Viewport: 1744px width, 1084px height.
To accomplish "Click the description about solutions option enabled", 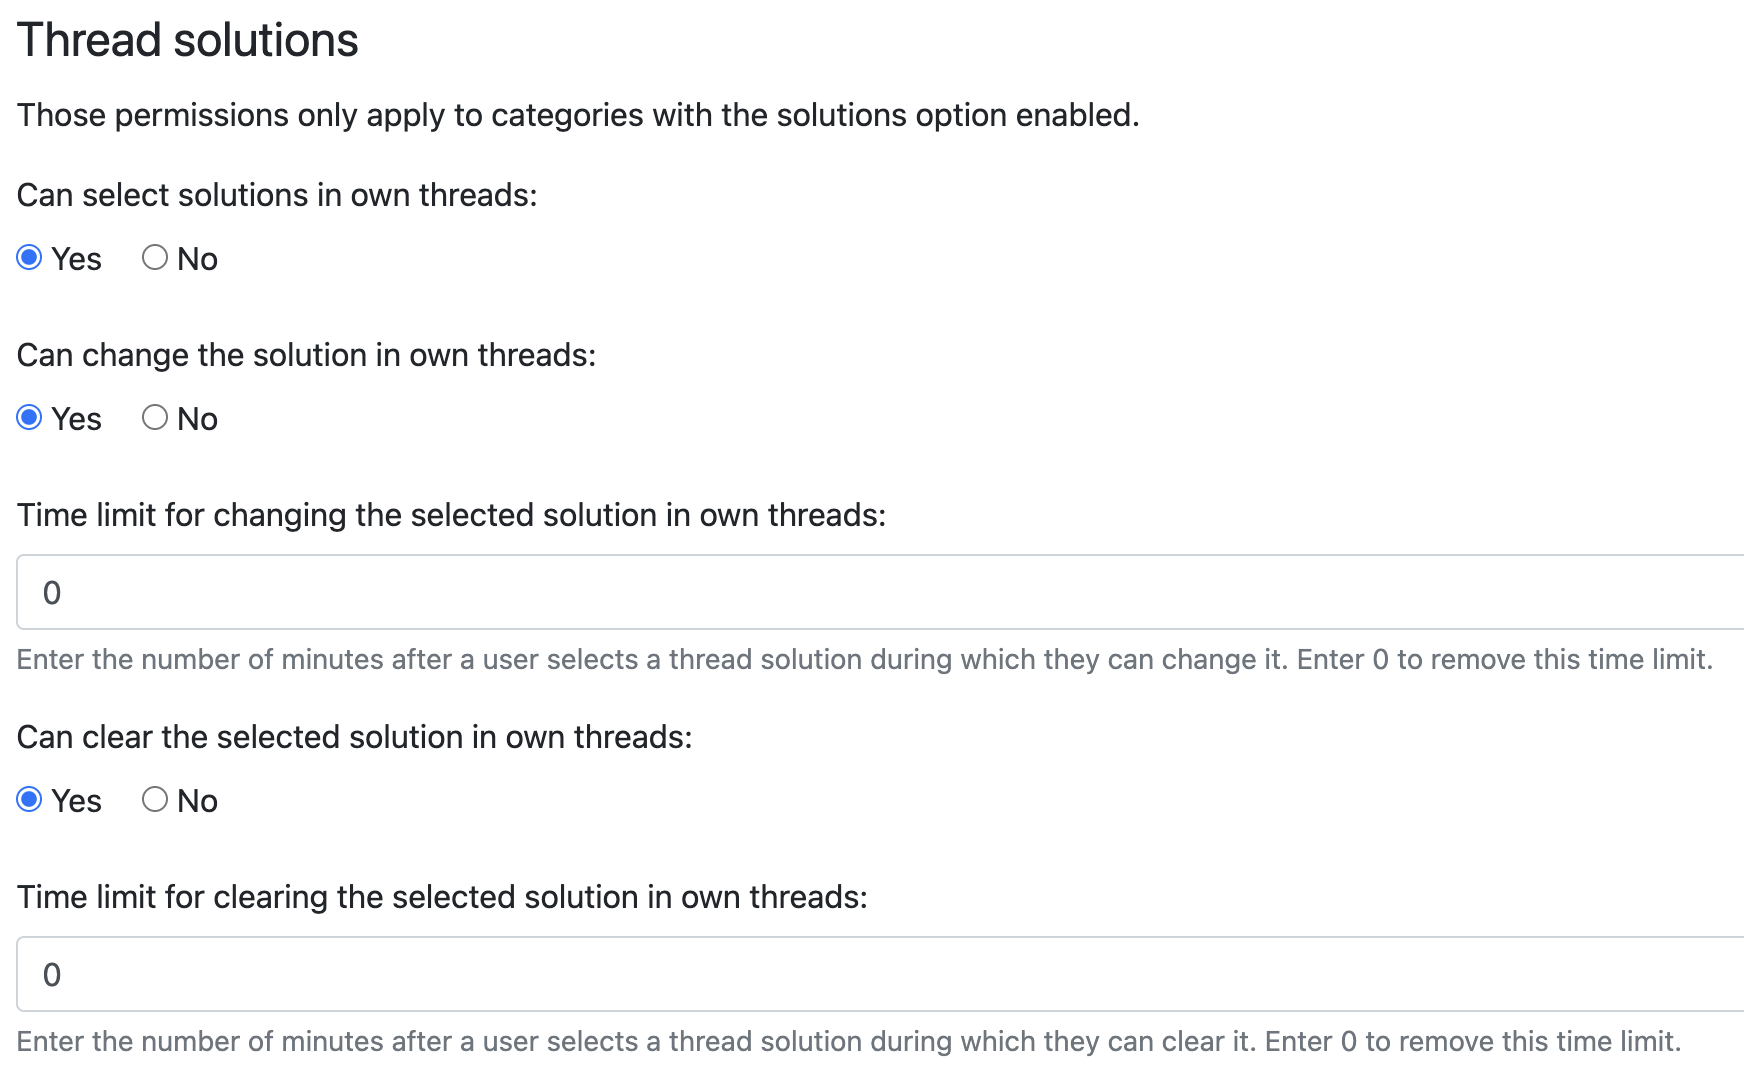I will pyautogui.click(x=578, y=115).
